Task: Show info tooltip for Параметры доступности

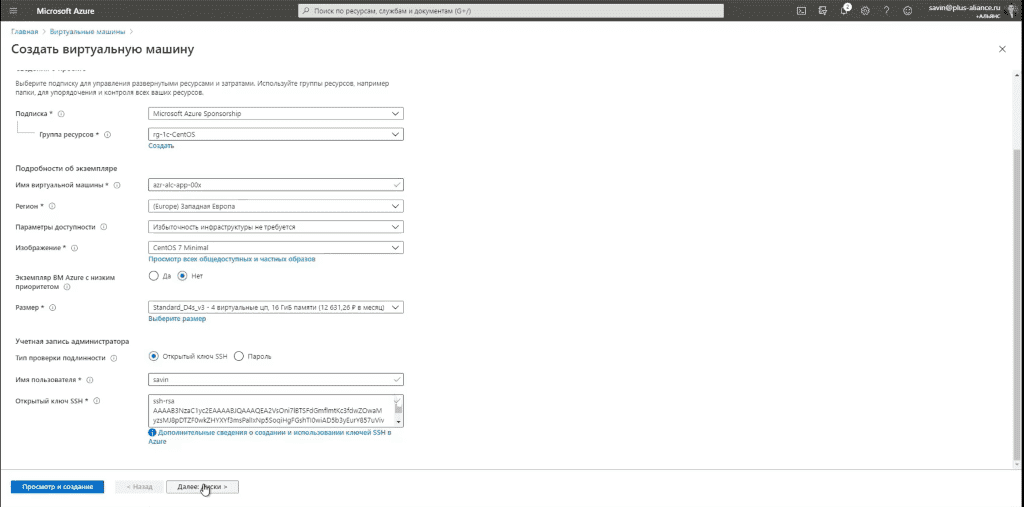Action: tap(104, 227)
